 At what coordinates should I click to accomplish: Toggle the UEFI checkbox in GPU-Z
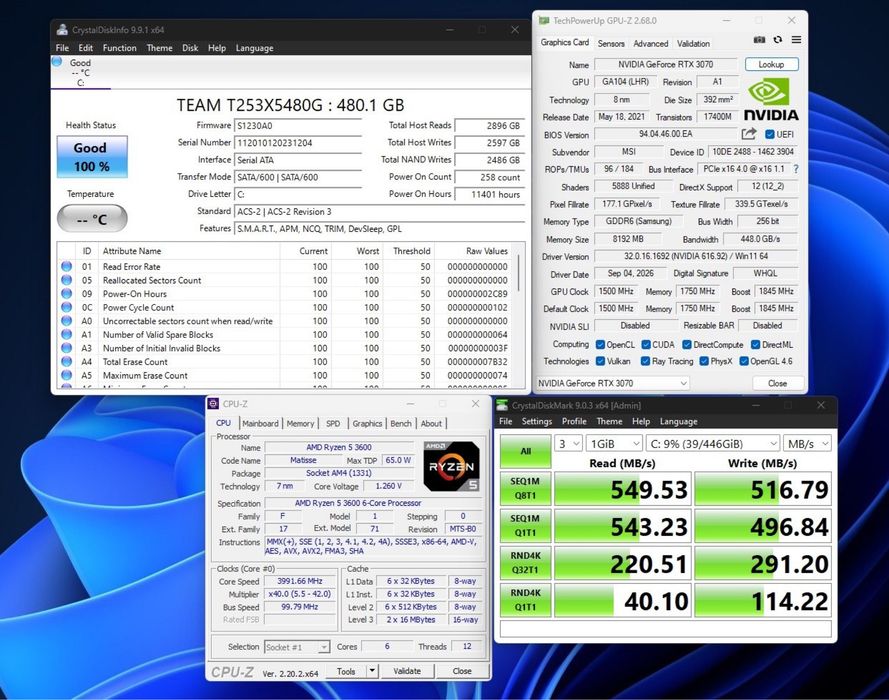pyautogui.click(x=769, y=134)
